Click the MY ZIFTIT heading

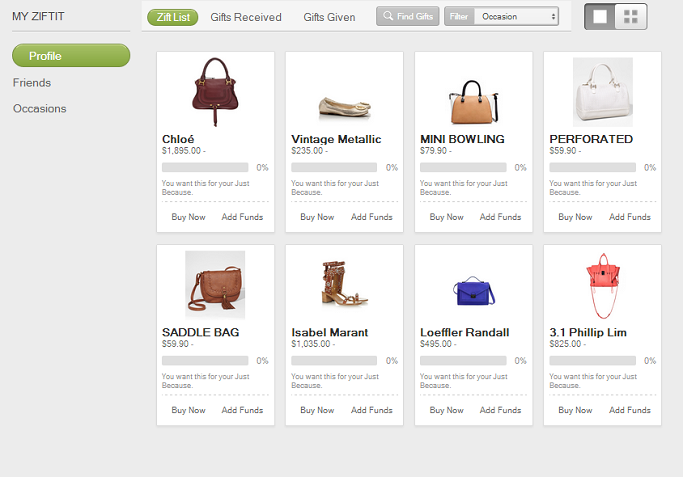coord(38,17)
